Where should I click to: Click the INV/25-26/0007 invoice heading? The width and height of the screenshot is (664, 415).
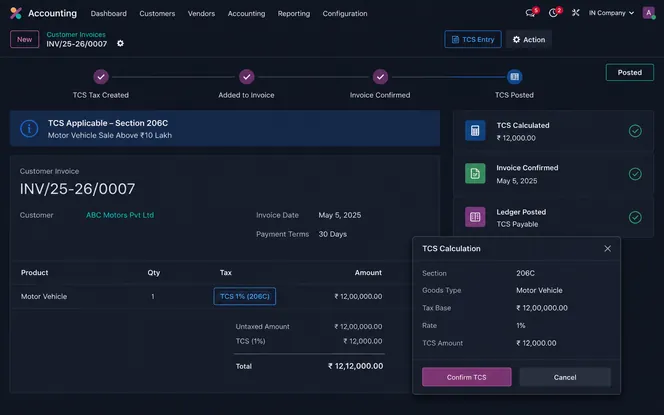[77, 189]
